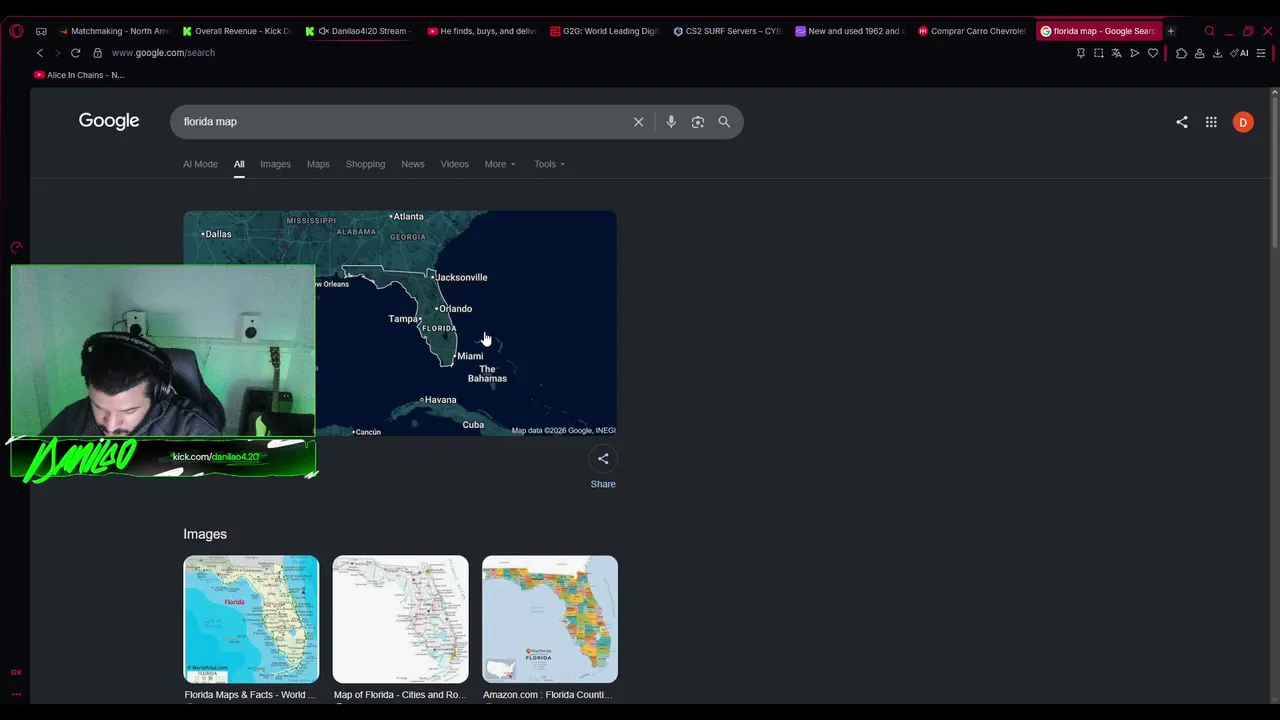Open the Alice In Chains bookmark

(x=79, y=75)
